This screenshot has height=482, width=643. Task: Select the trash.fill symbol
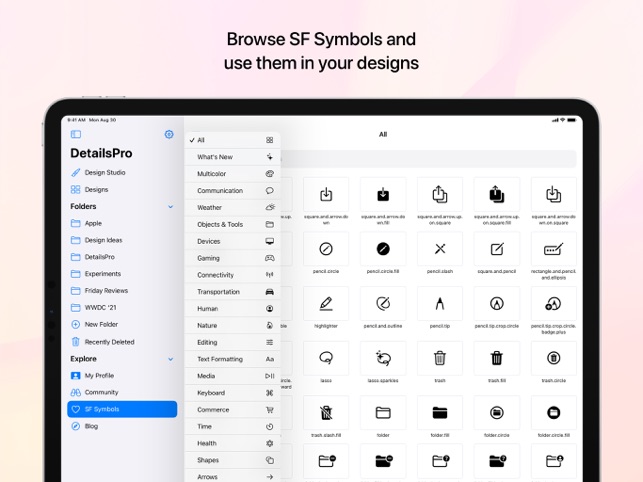point(497,358)
